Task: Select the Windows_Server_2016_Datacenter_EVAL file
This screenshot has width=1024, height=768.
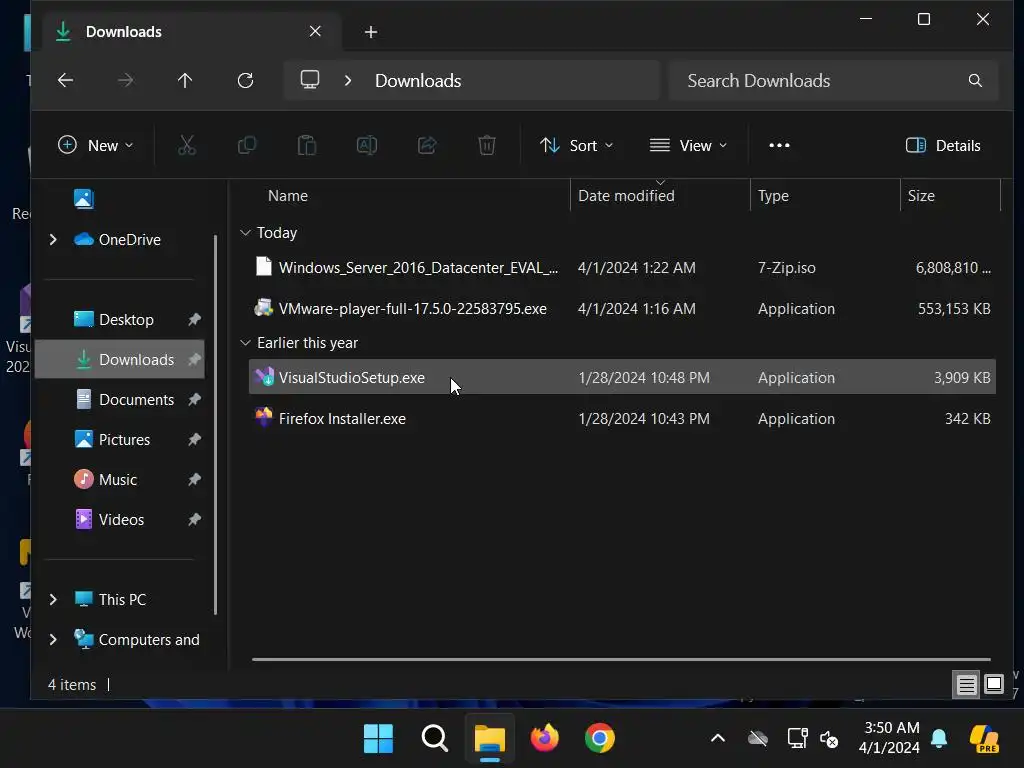Action: (622, 267)
